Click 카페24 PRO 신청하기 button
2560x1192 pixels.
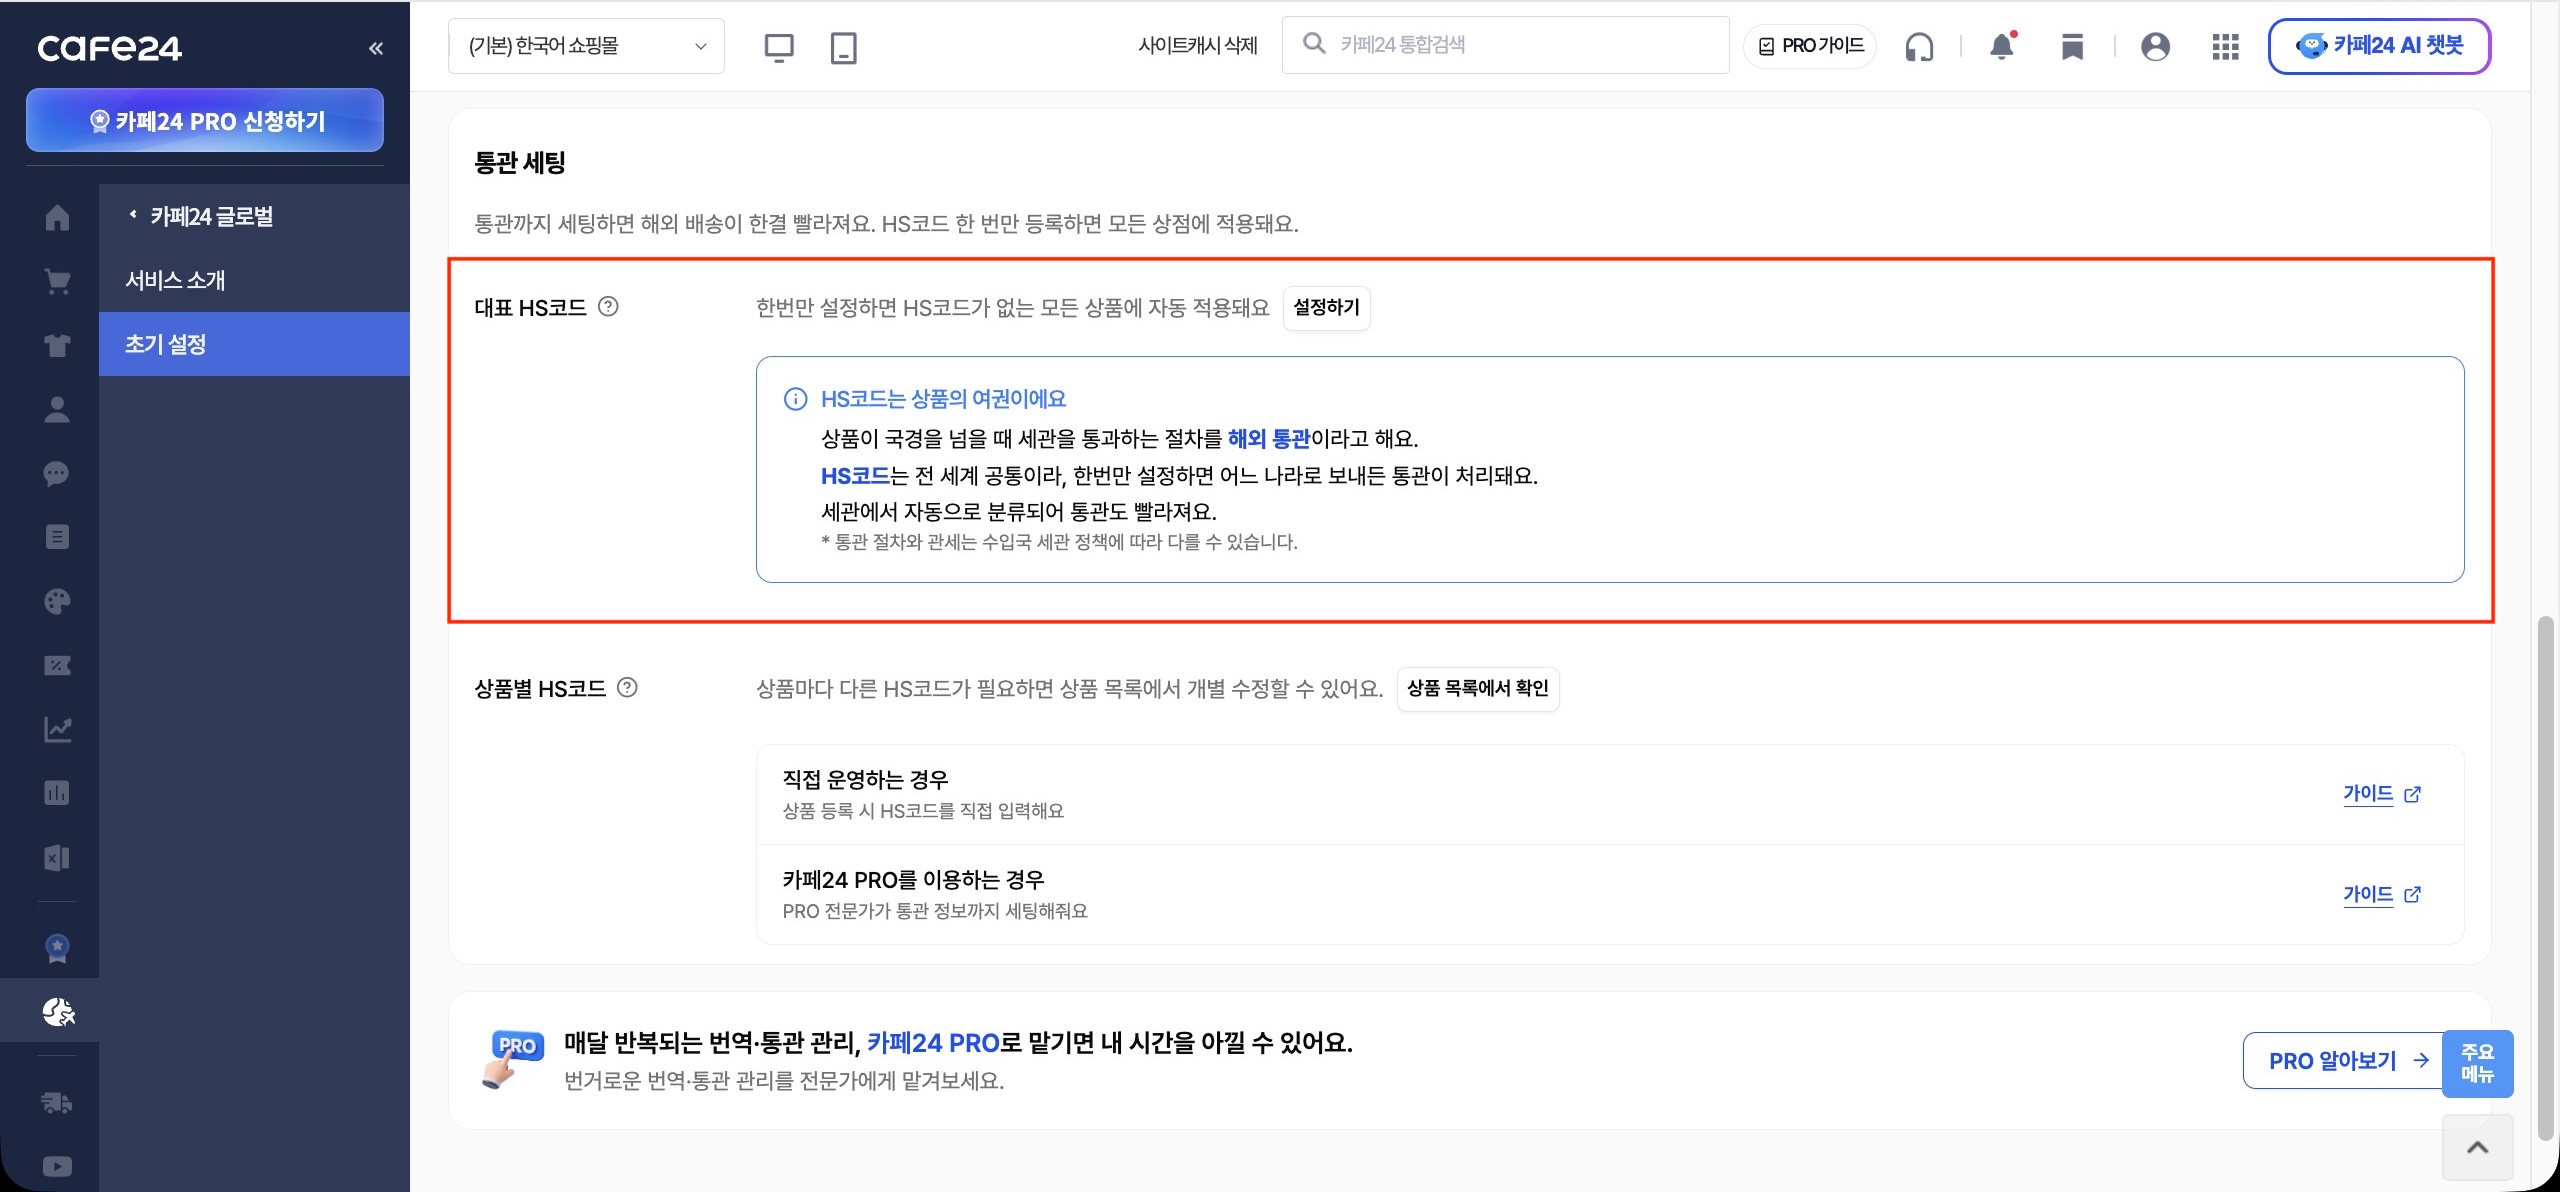point(205,120)
